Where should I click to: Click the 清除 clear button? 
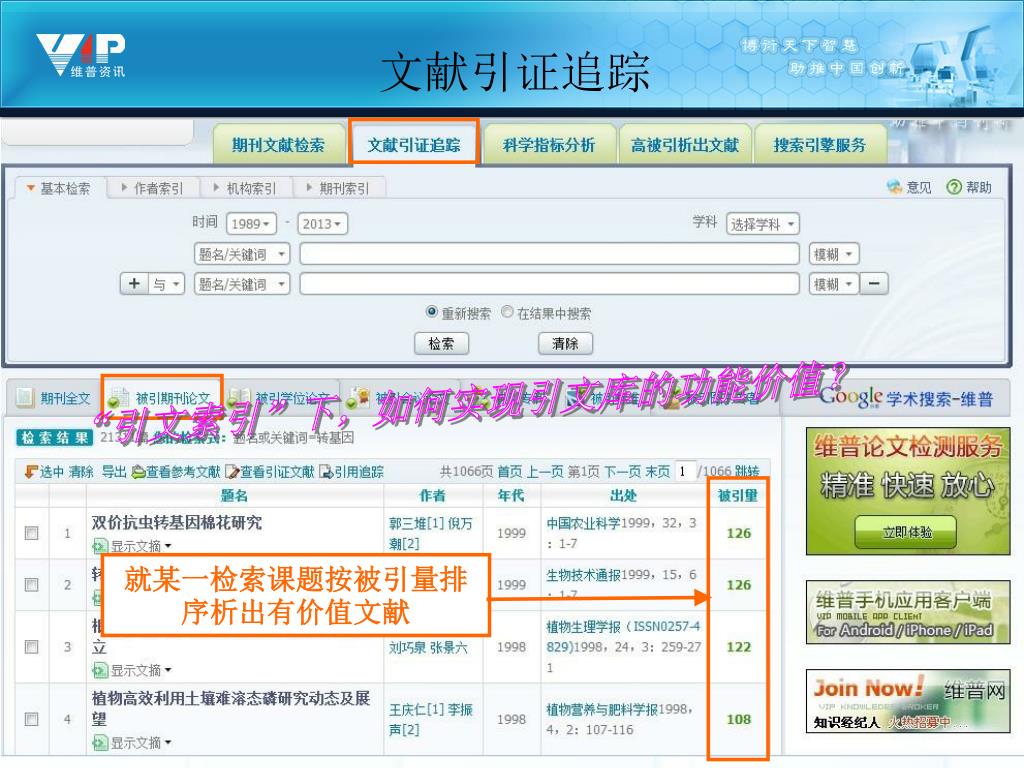pyautogui.click(x=566, y=344)
